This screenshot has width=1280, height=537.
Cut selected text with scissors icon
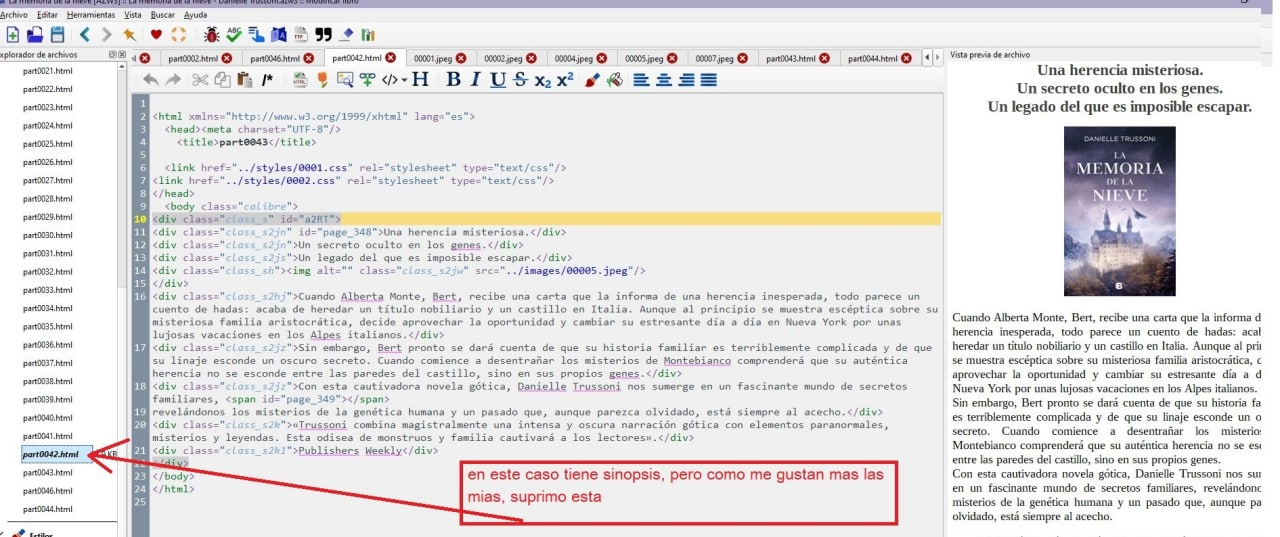pyautogui.click(x=201, y=80)
